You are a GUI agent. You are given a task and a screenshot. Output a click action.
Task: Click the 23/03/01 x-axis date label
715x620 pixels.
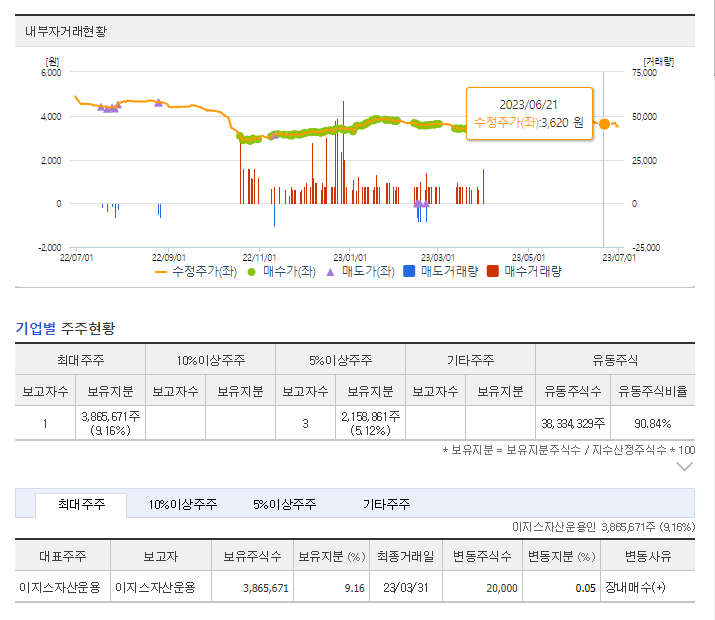[x=437, y=258]
